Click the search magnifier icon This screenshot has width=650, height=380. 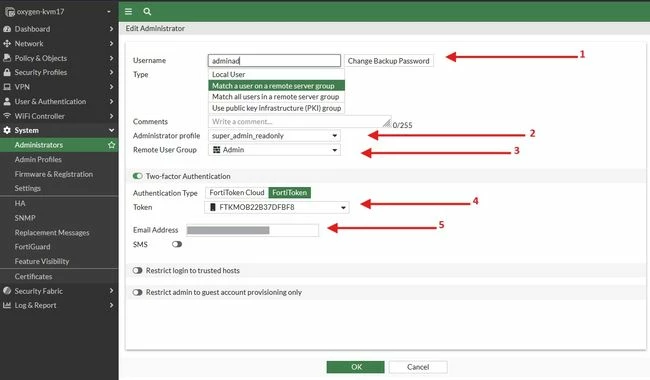pos(147,12)
